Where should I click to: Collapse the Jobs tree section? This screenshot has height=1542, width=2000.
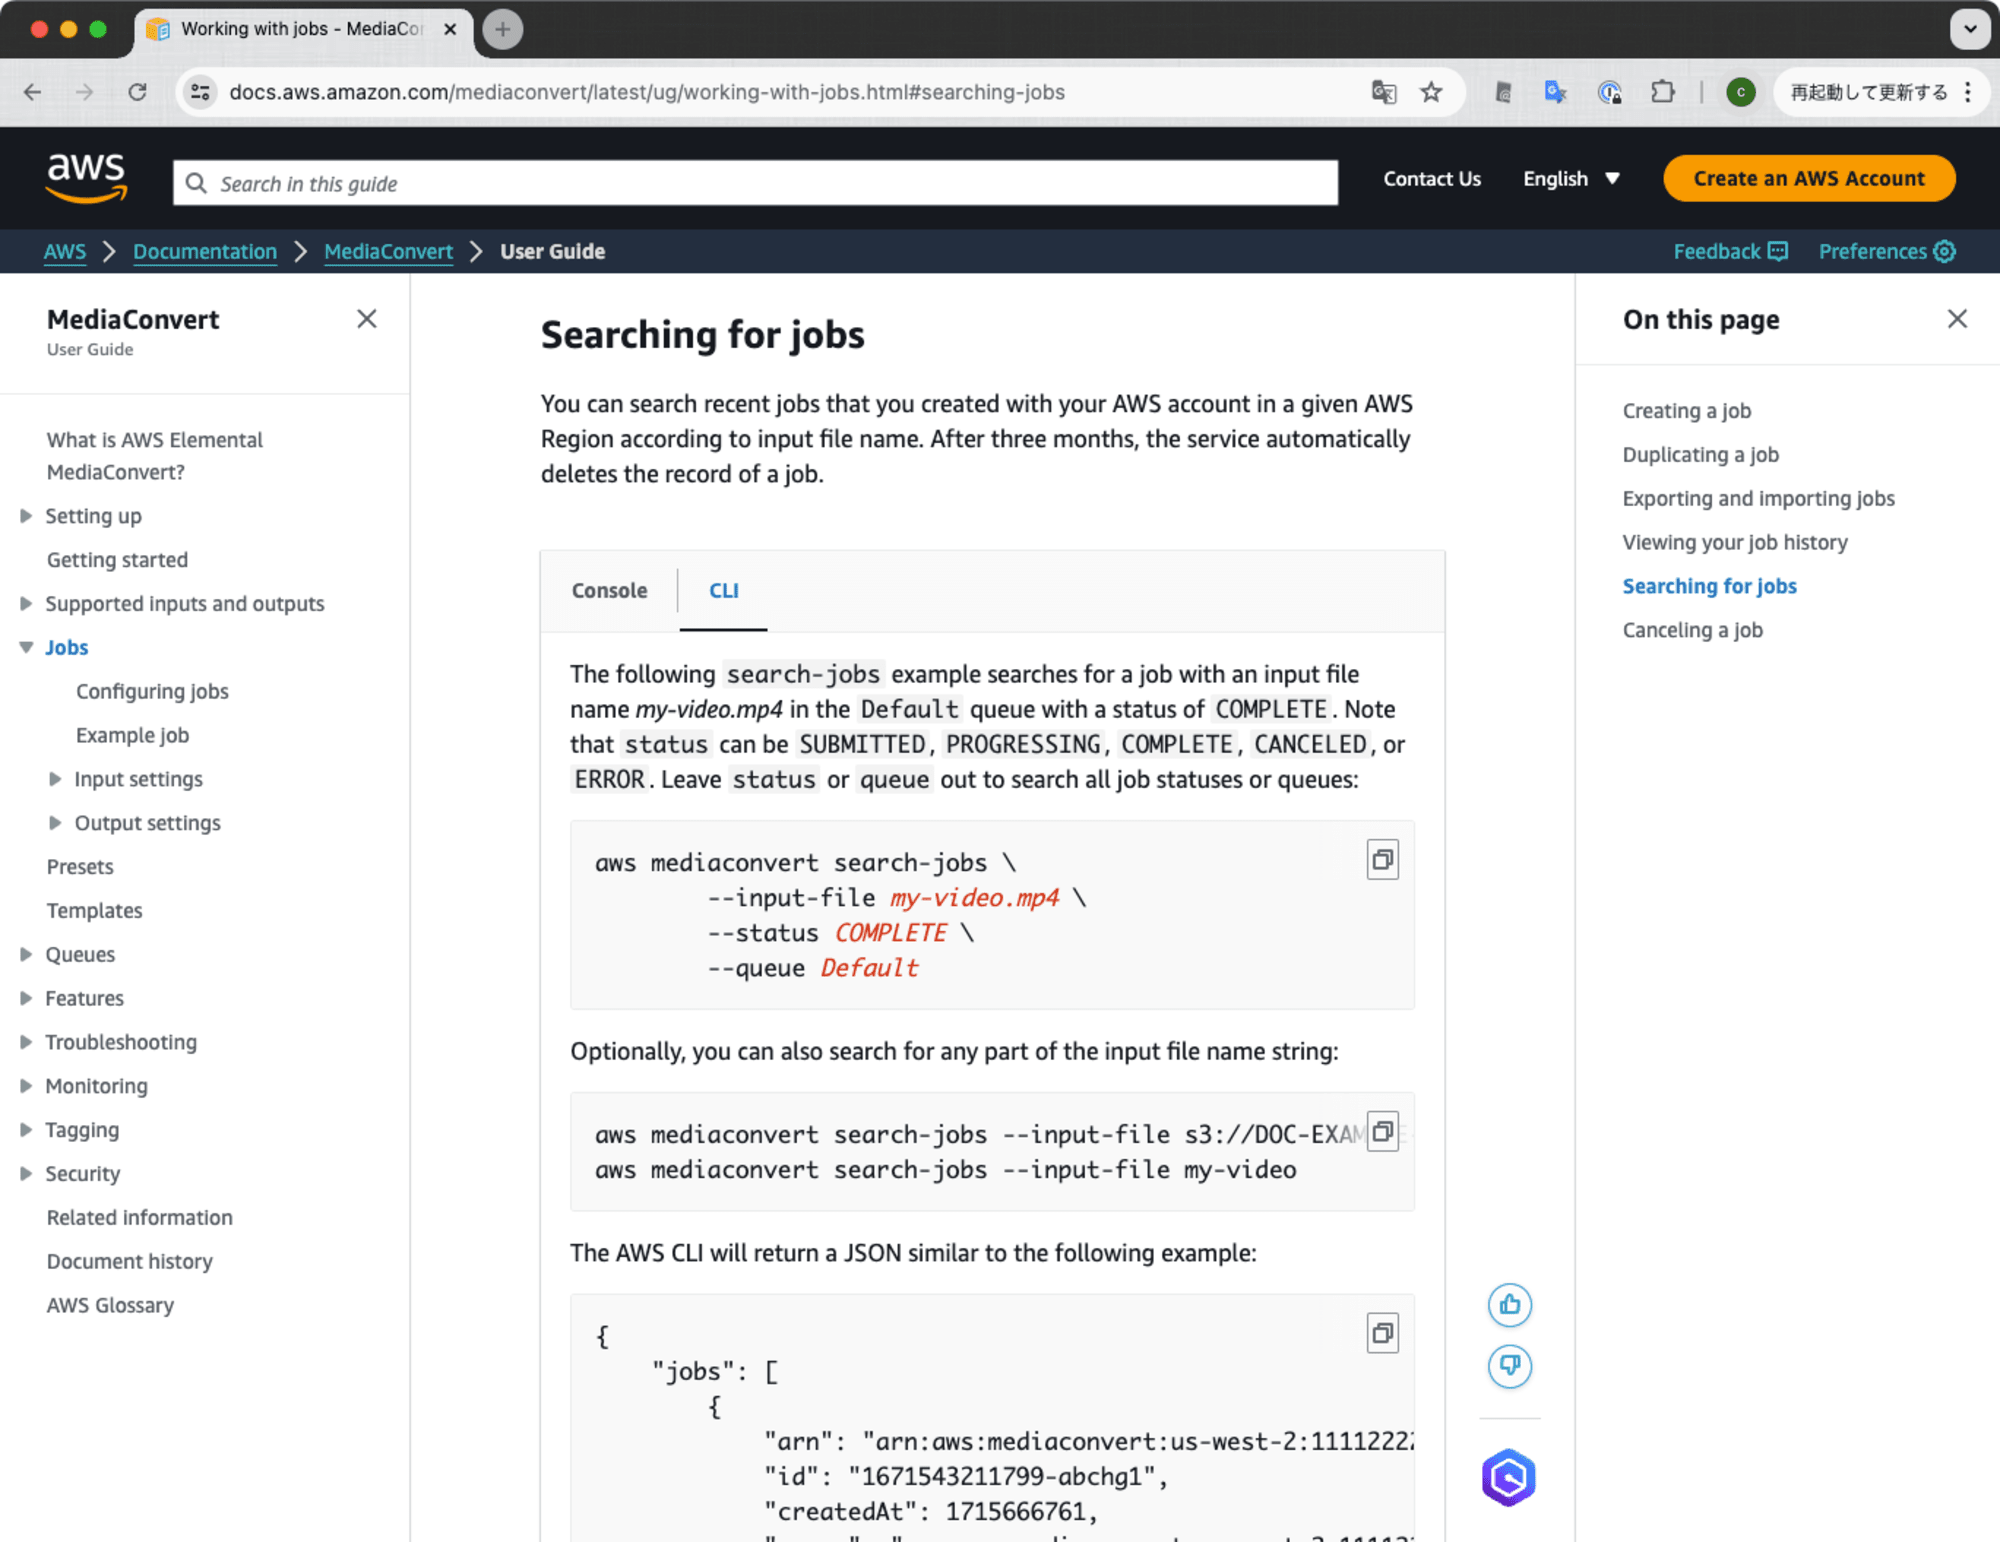(x=26, y=648)
